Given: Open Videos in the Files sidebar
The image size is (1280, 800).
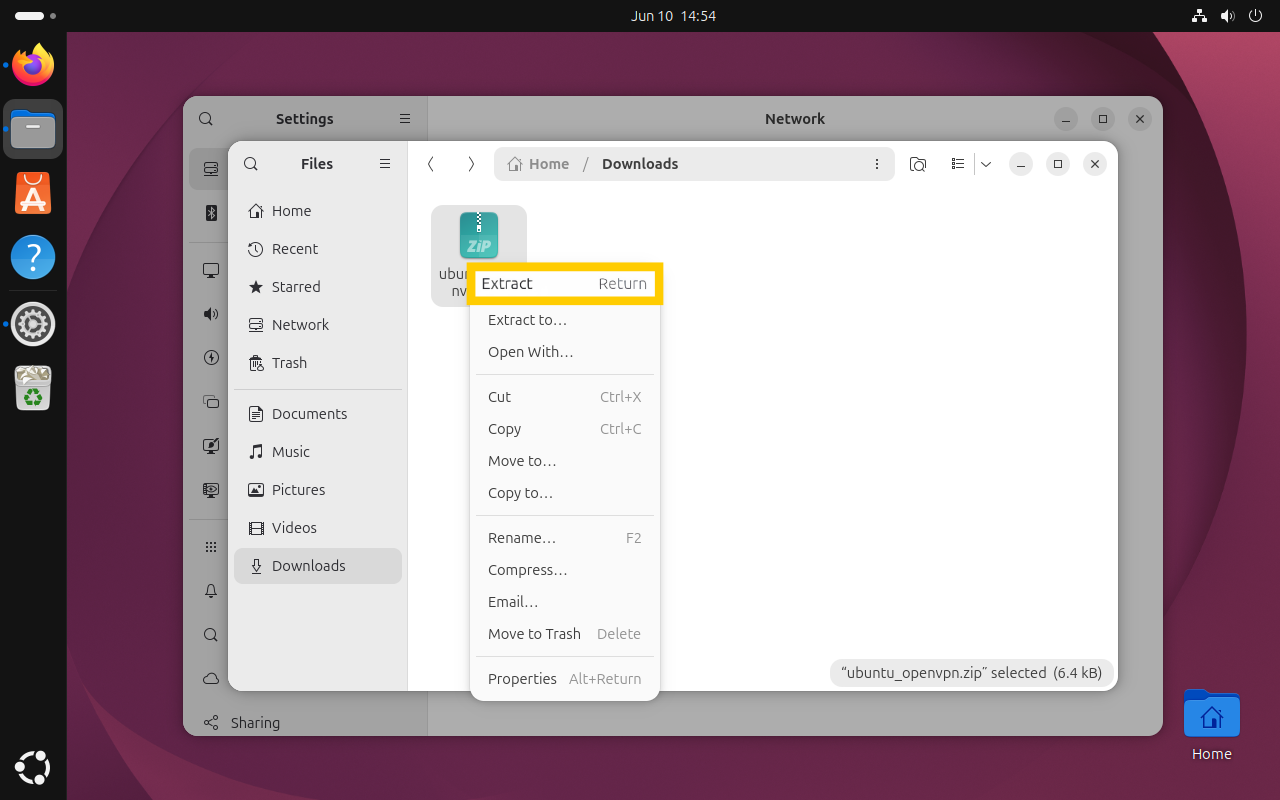Looking at the screenshot, I should coord(318,528).
